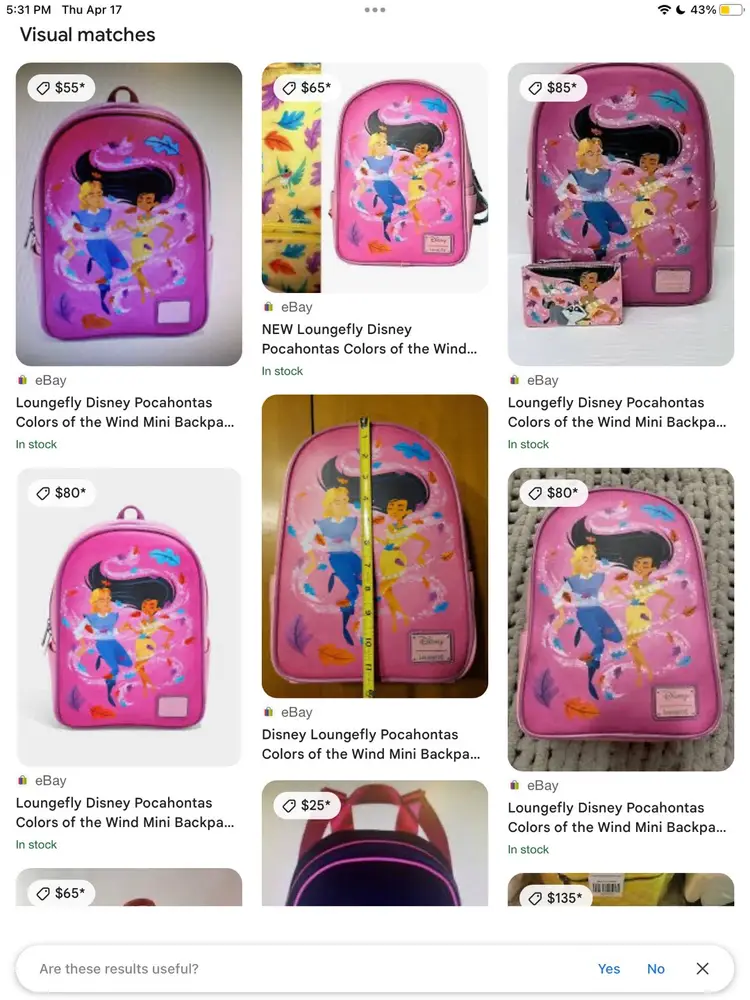Open dark $25 backpack thumbnail
750x1000 pixels.
pyautogui.click(x=374, y=843)
